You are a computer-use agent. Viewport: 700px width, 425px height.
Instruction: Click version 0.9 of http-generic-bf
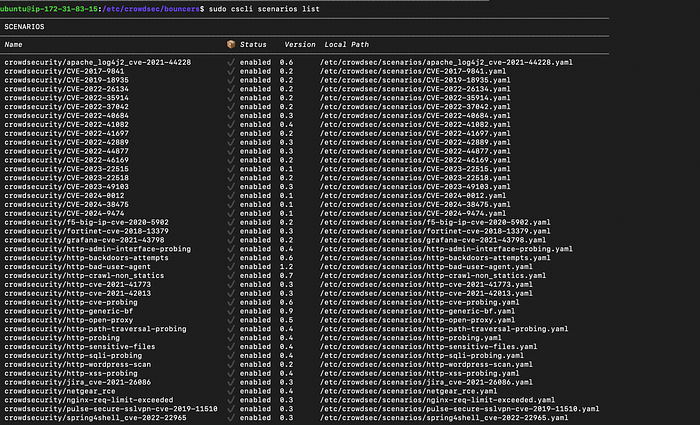(286, 311)
